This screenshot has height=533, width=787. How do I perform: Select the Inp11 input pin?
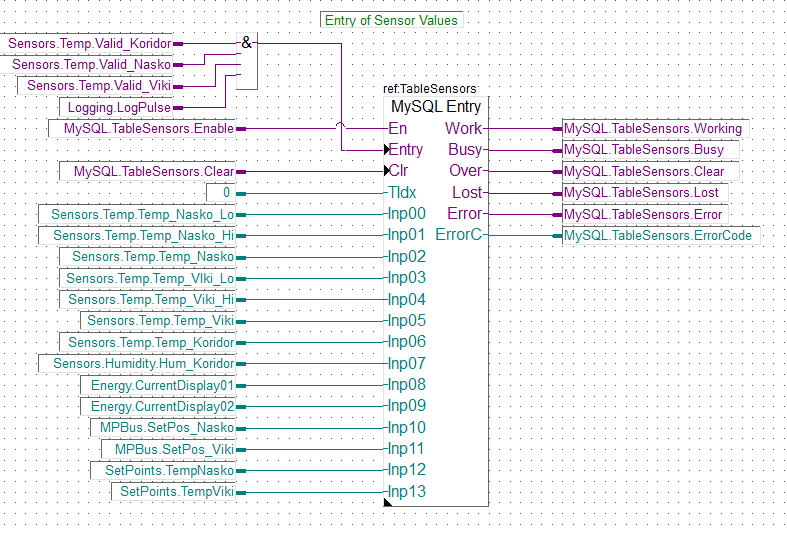pyautogui.click(x=407, y=449)
